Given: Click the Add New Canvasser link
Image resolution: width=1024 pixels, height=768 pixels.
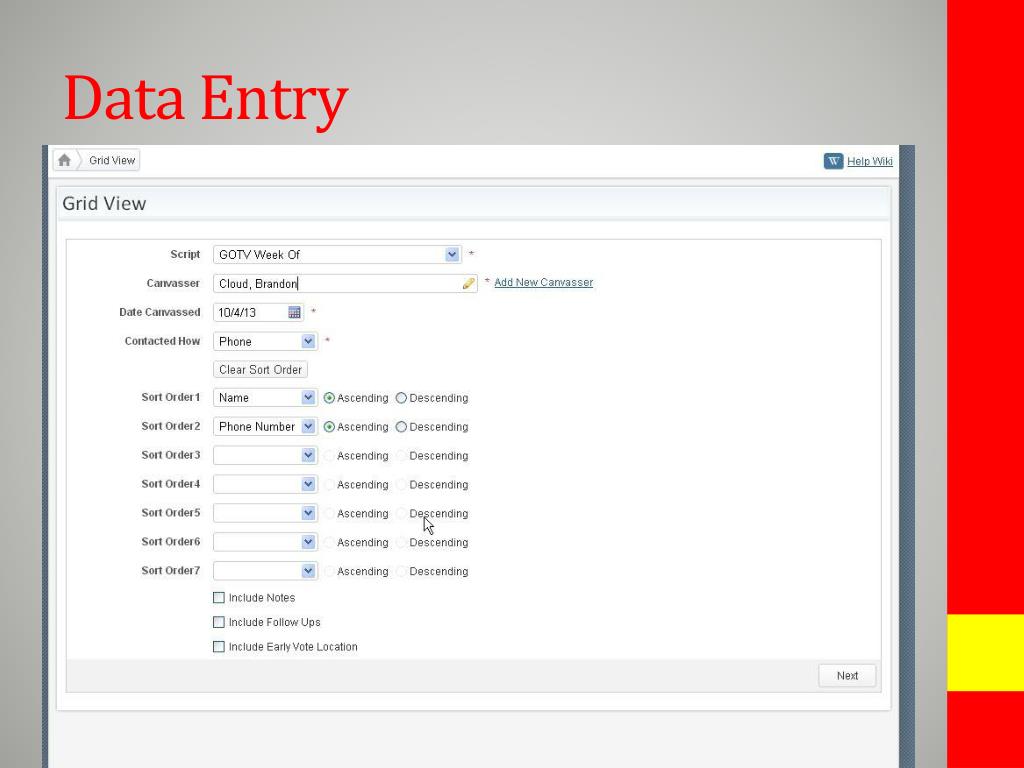Looking at the screenshot, I should coord(543,283).
